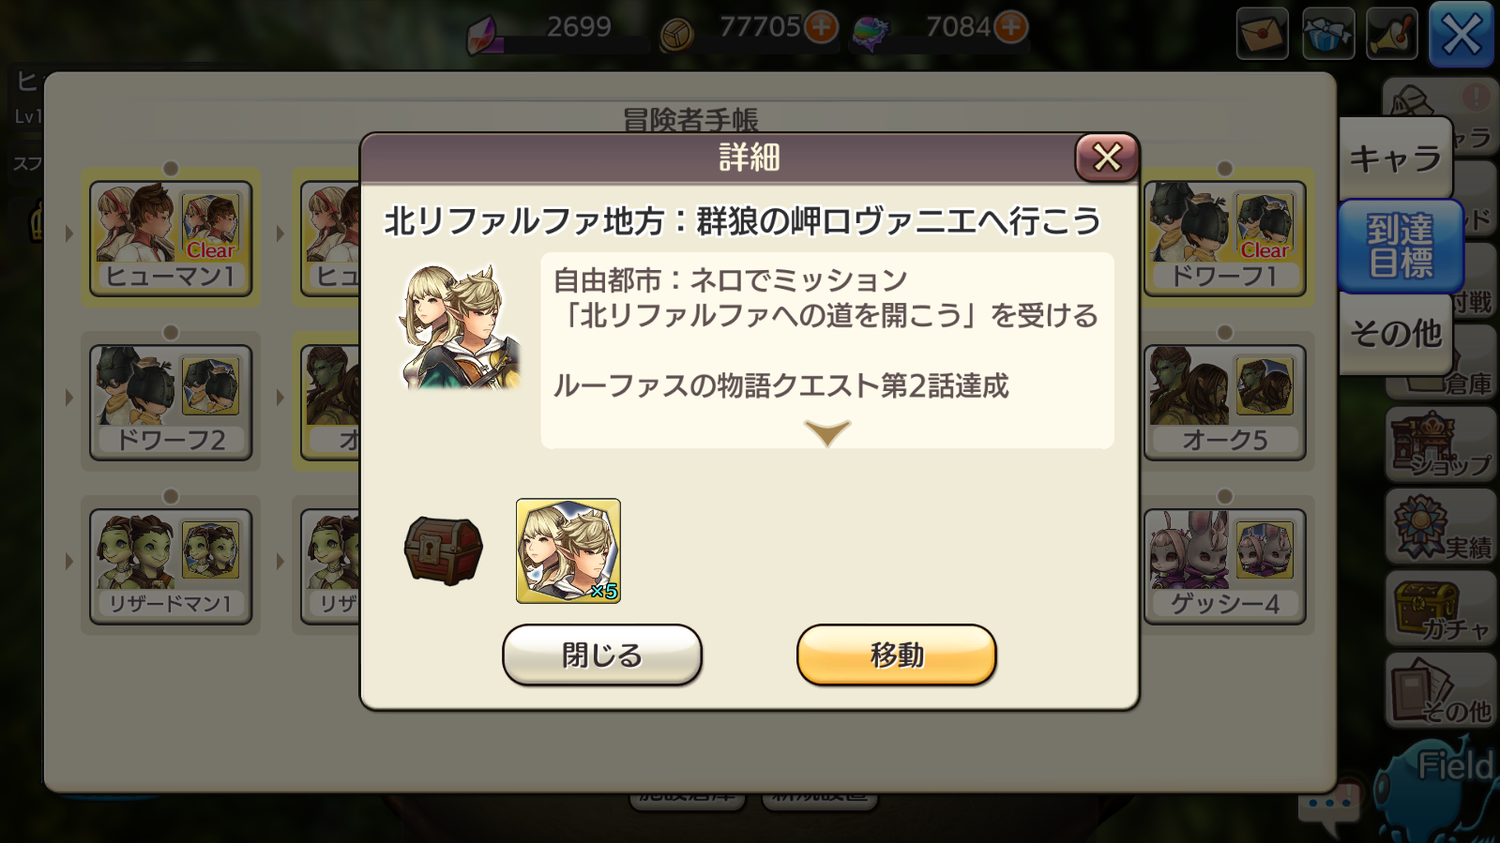Click the treasure chest reward icon
The width and height of the screenshot is (1500, 843).
point(443,550)
